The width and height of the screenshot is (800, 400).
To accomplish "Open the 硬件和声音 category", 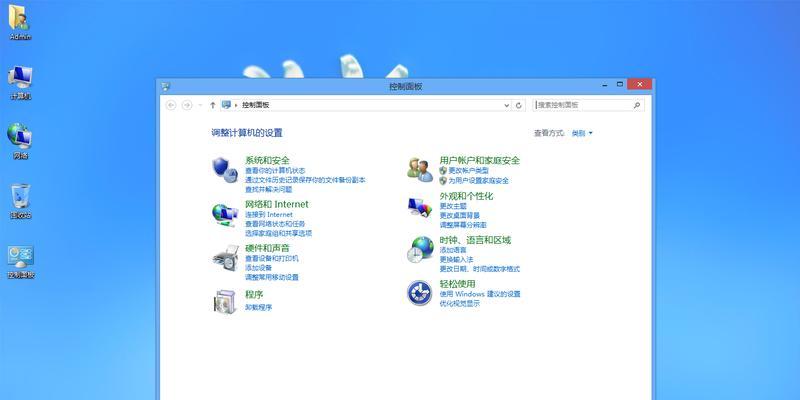I will 267,248.
